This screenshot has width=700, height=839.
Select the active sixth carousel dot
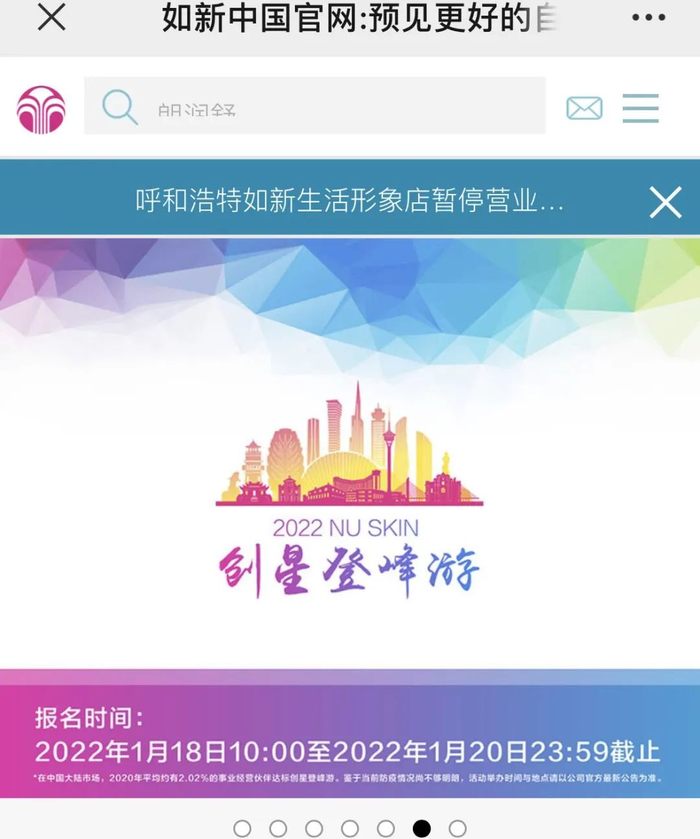click(421, 828)
